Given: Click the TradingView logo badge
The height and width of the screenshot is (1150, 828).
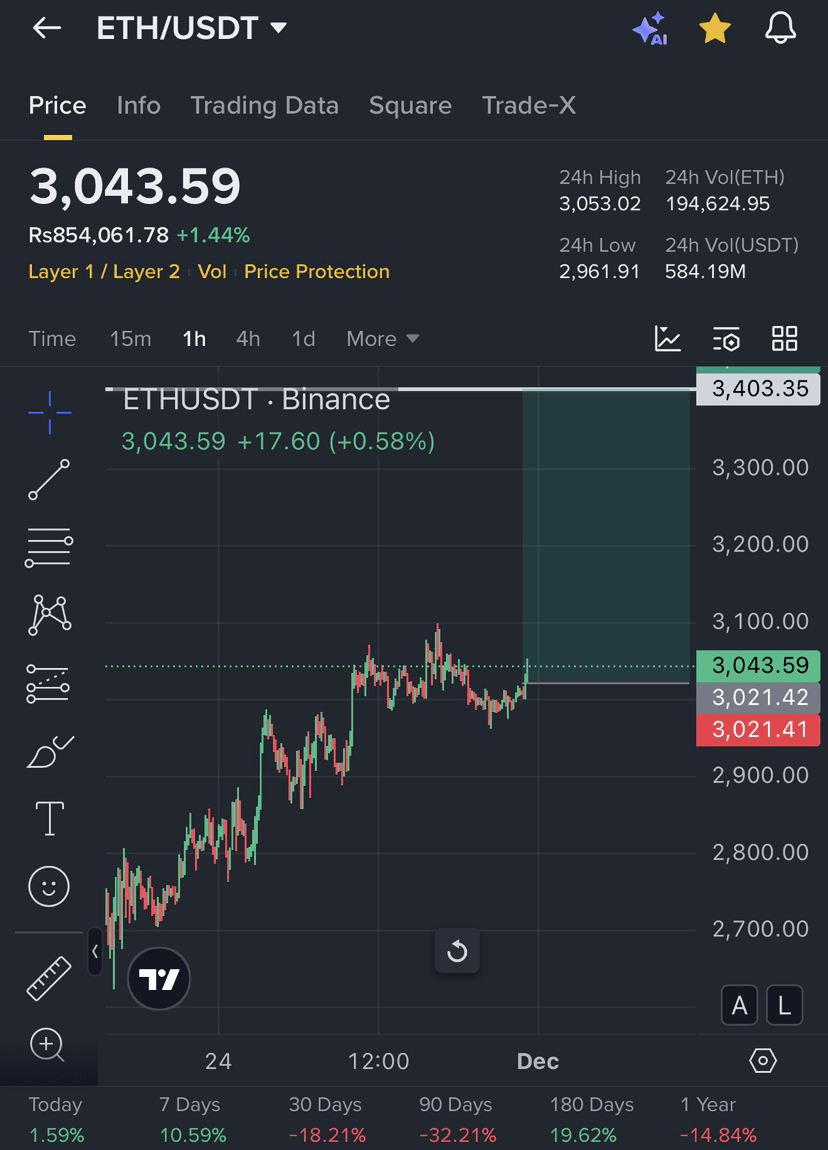Looking at the screenshot, I should point(158,978).
